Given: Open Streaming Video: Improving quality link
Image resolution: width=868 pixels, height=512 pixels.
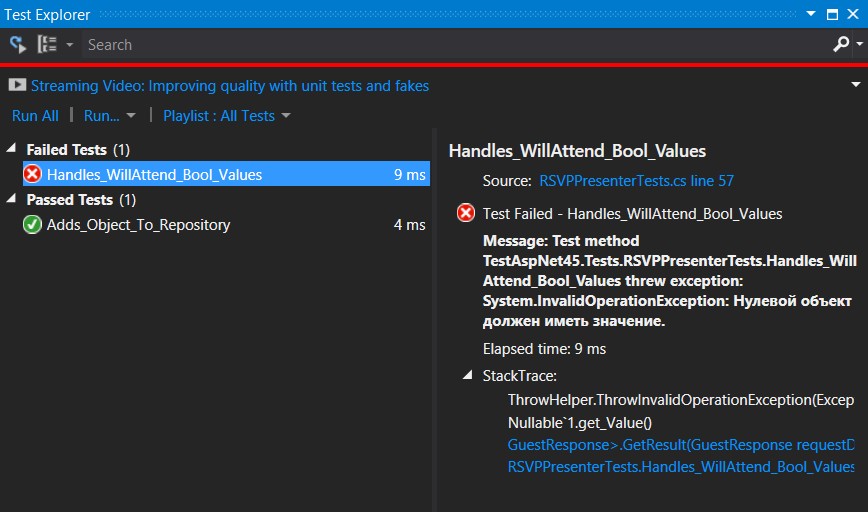Looking at the screenshot, I should (x=230, y=86).
